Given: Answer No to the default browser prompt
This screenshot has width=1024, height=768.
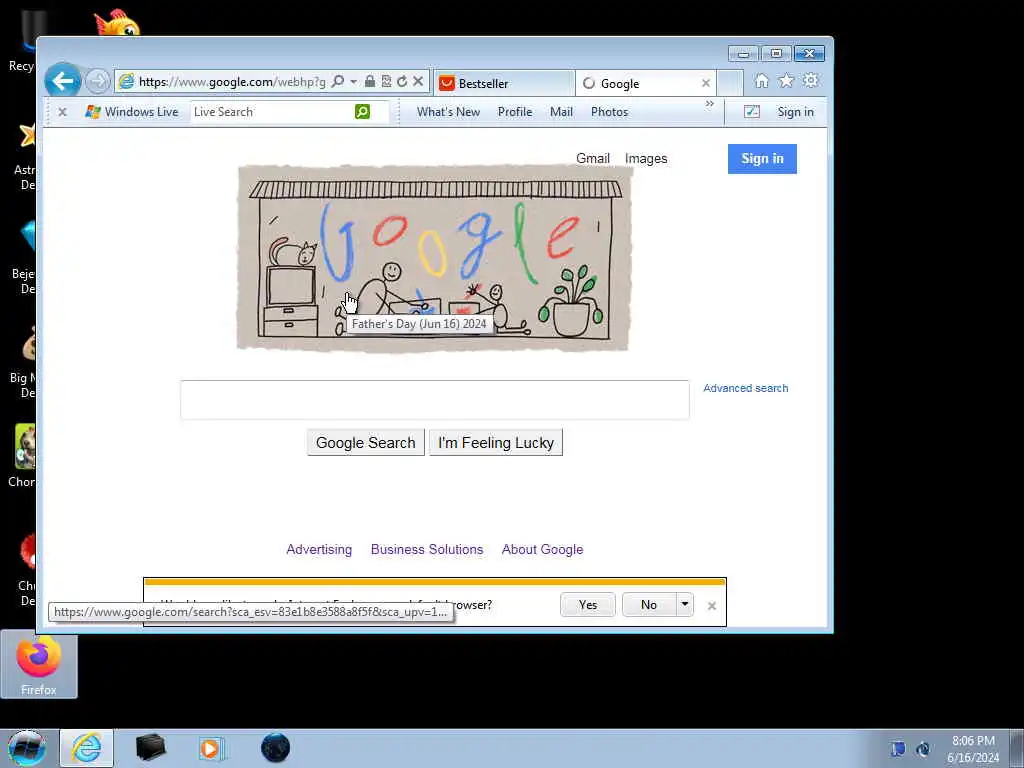Looking at the screenshot, I should 648,605.
